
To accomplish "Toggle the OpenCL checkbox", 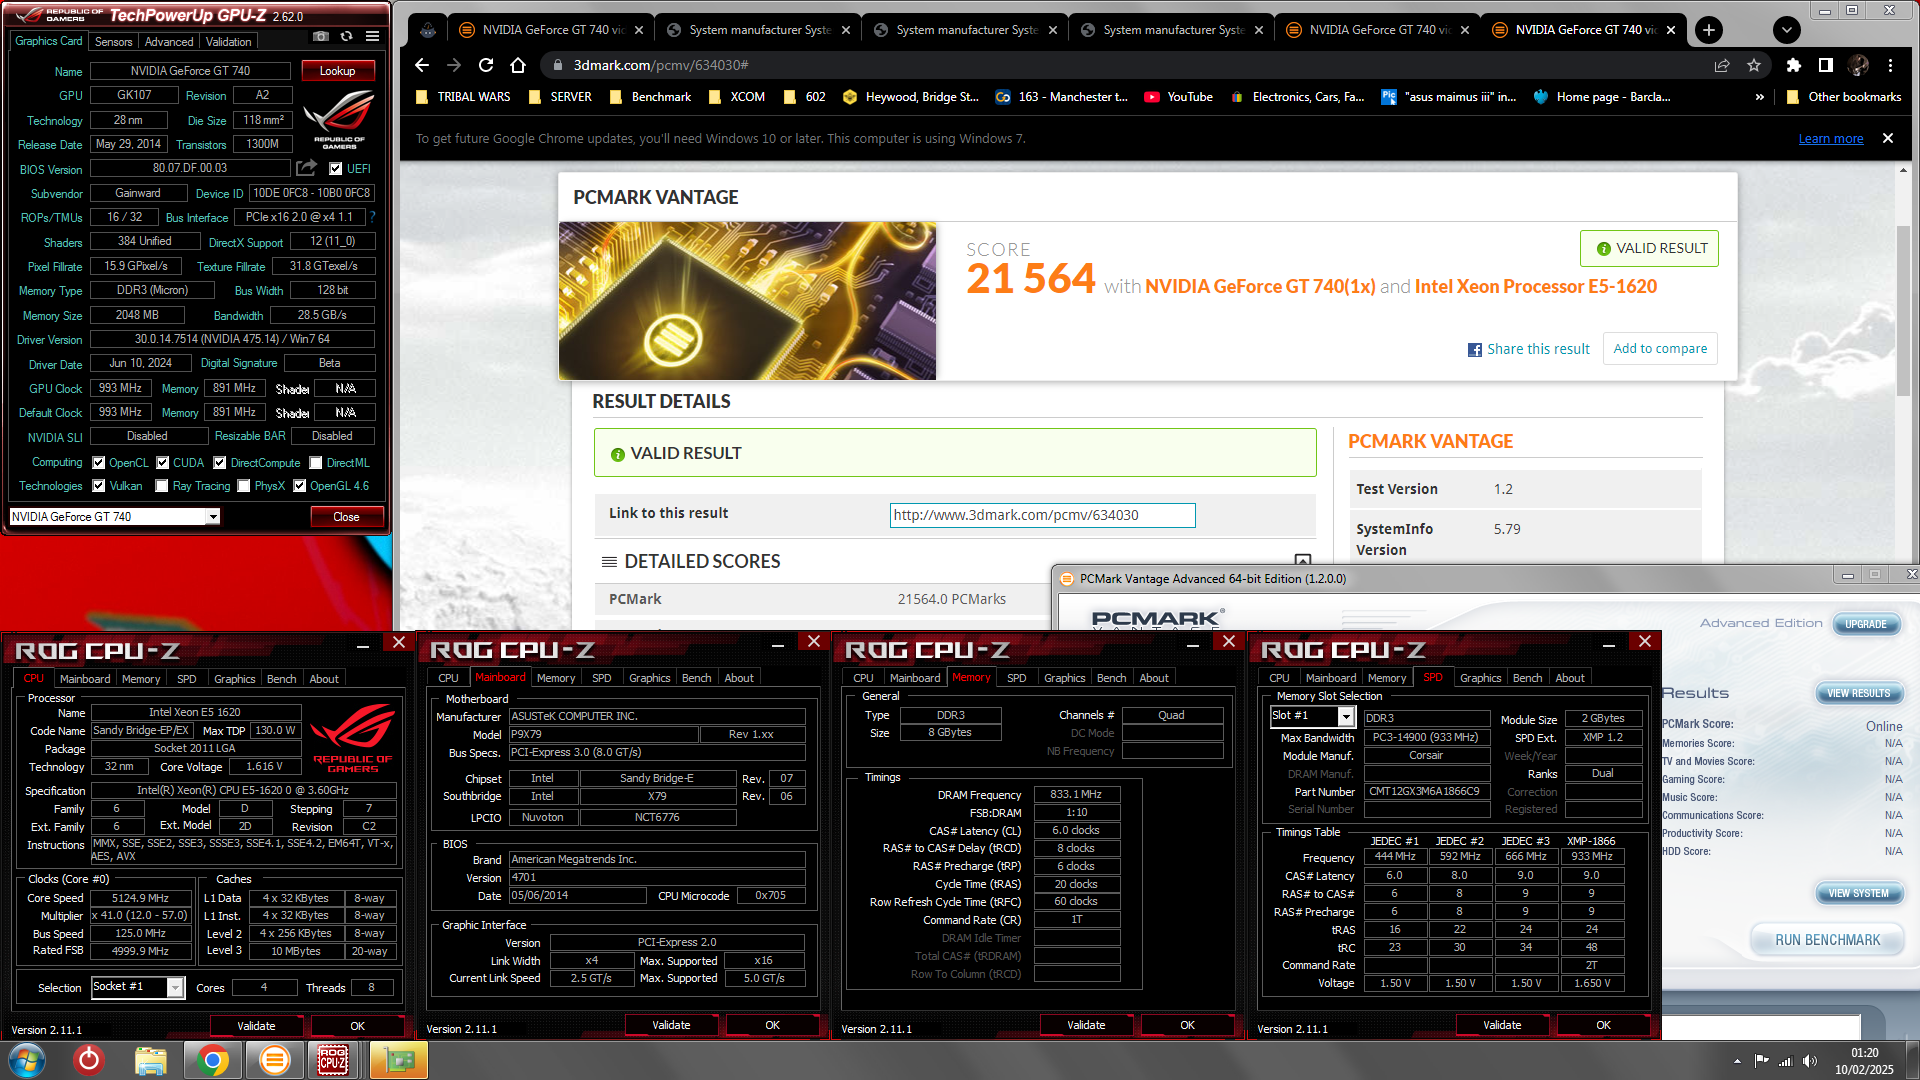I will click(x=99, y=463).
